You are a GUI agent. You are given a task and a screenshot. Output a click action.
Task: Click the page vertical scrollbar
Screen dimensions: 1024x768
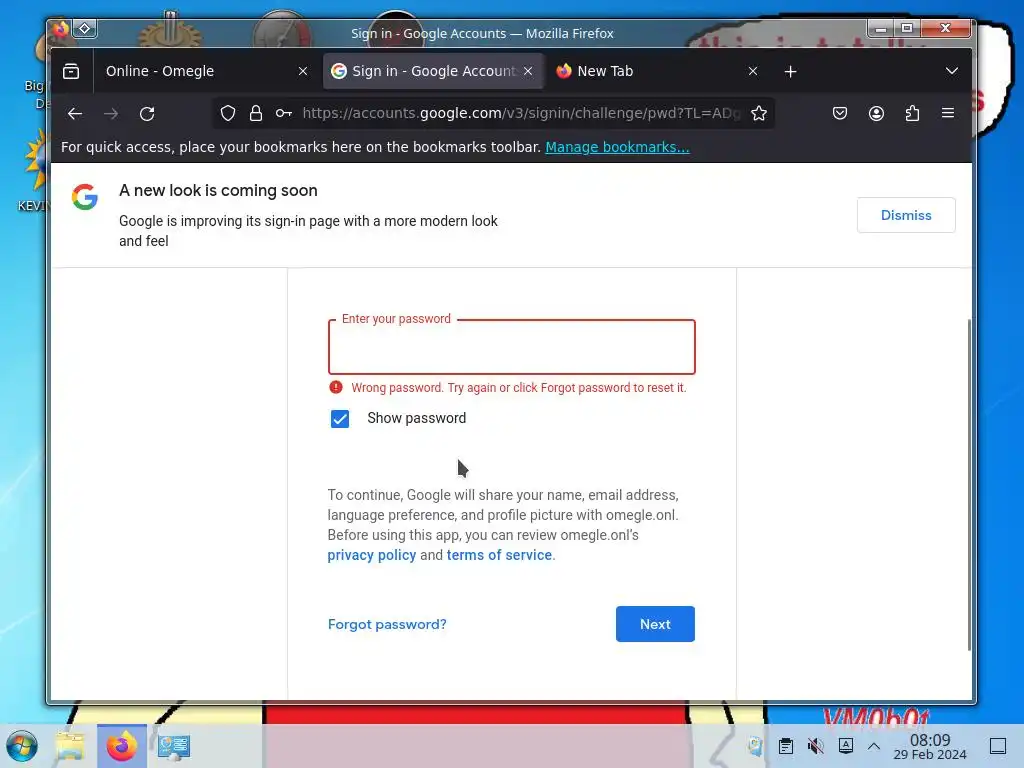[x=968, y=485]
